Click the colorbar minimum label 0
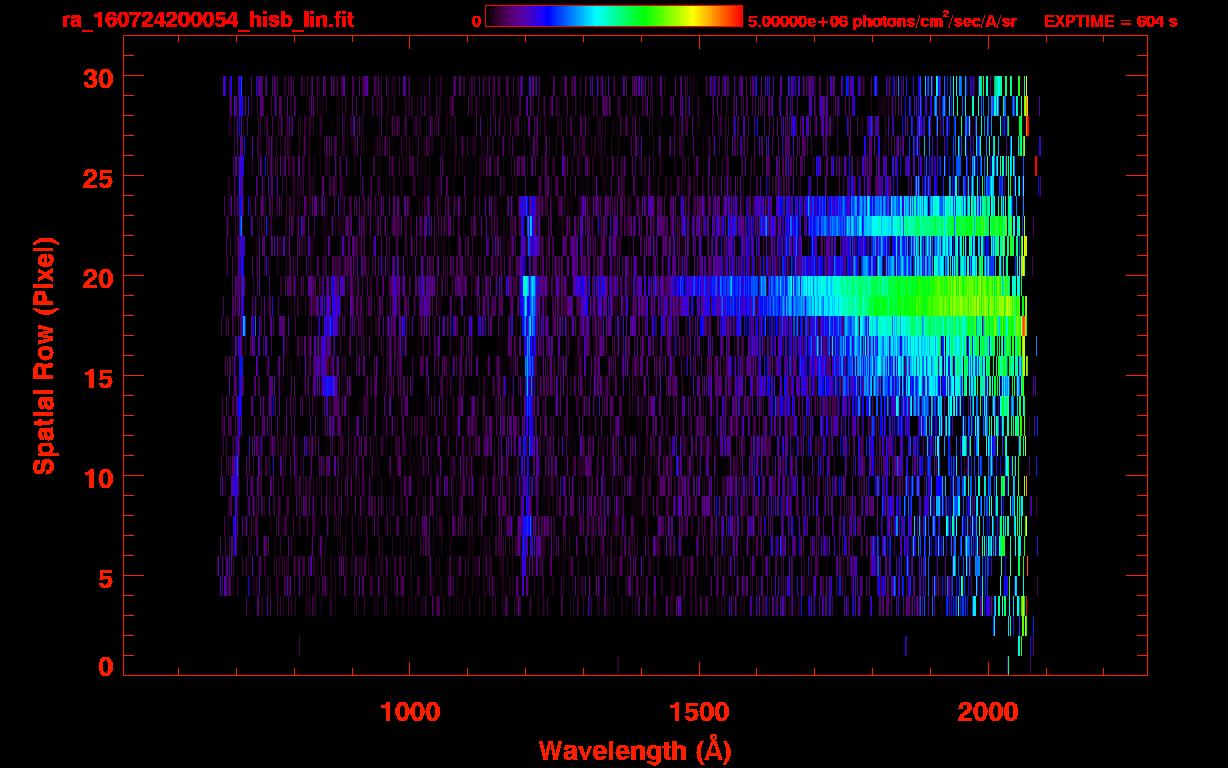The image size is (1228, 768). (x=477, y=21)
